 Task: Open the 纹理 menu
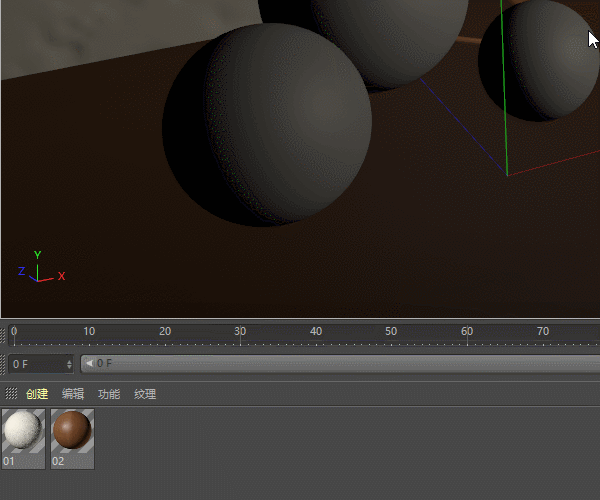pyautogui.click(x=145, y=394)
